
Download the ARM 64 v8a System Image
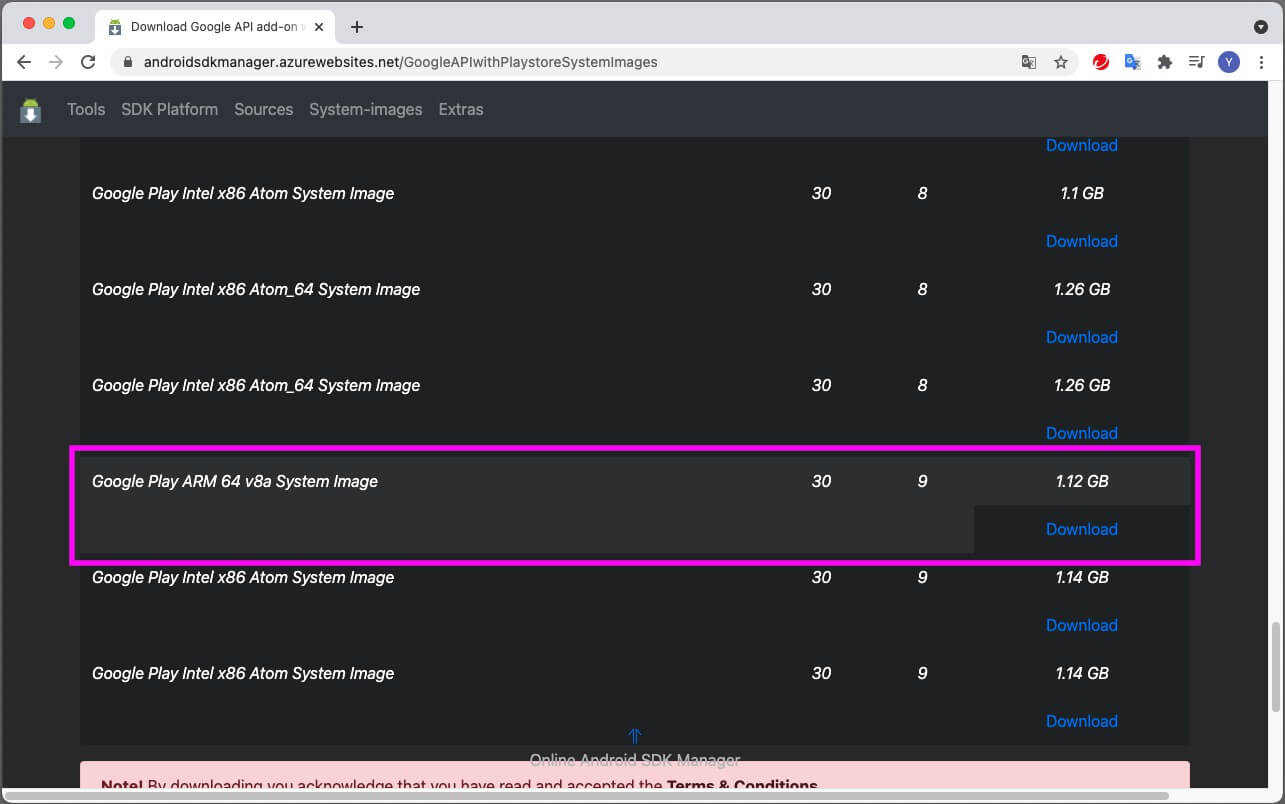[x=1081, y=529]
